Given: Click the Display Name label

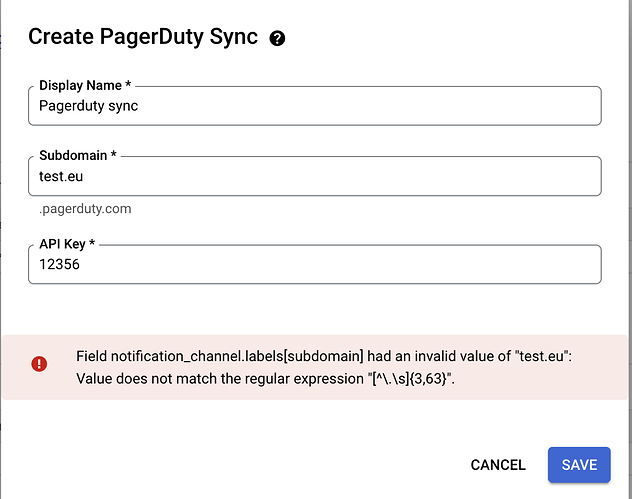Looking at the screenshot, I should pyautogui.click(x=85, y=85).
